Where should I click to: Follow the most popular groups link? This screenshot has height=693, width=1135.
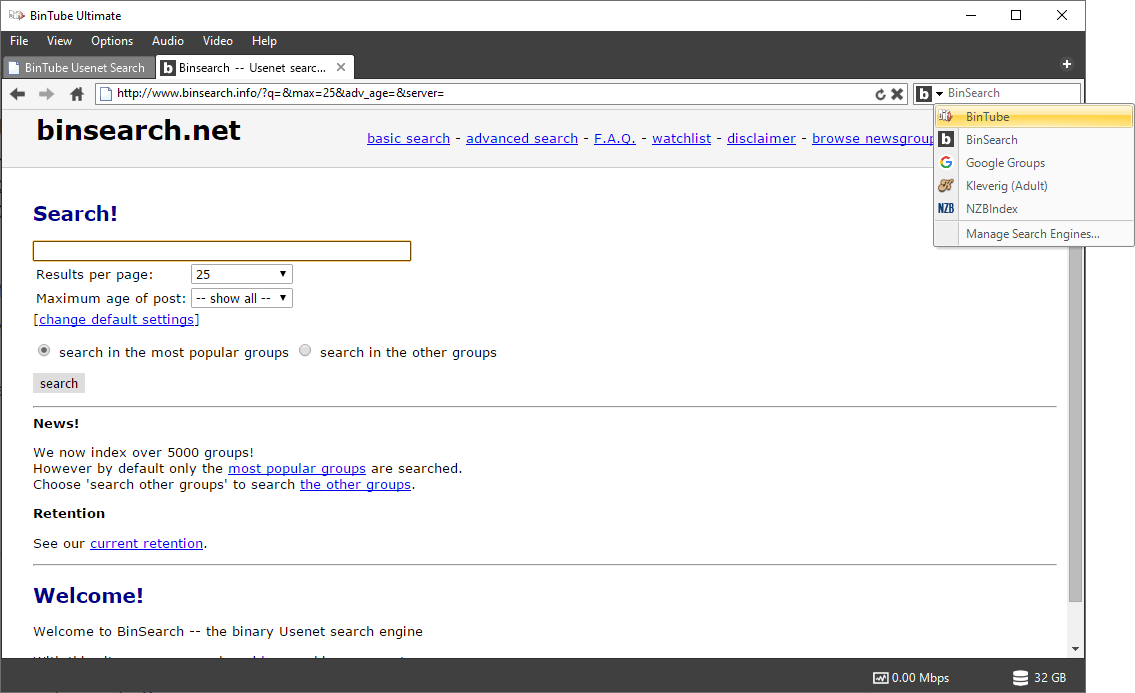297,469
